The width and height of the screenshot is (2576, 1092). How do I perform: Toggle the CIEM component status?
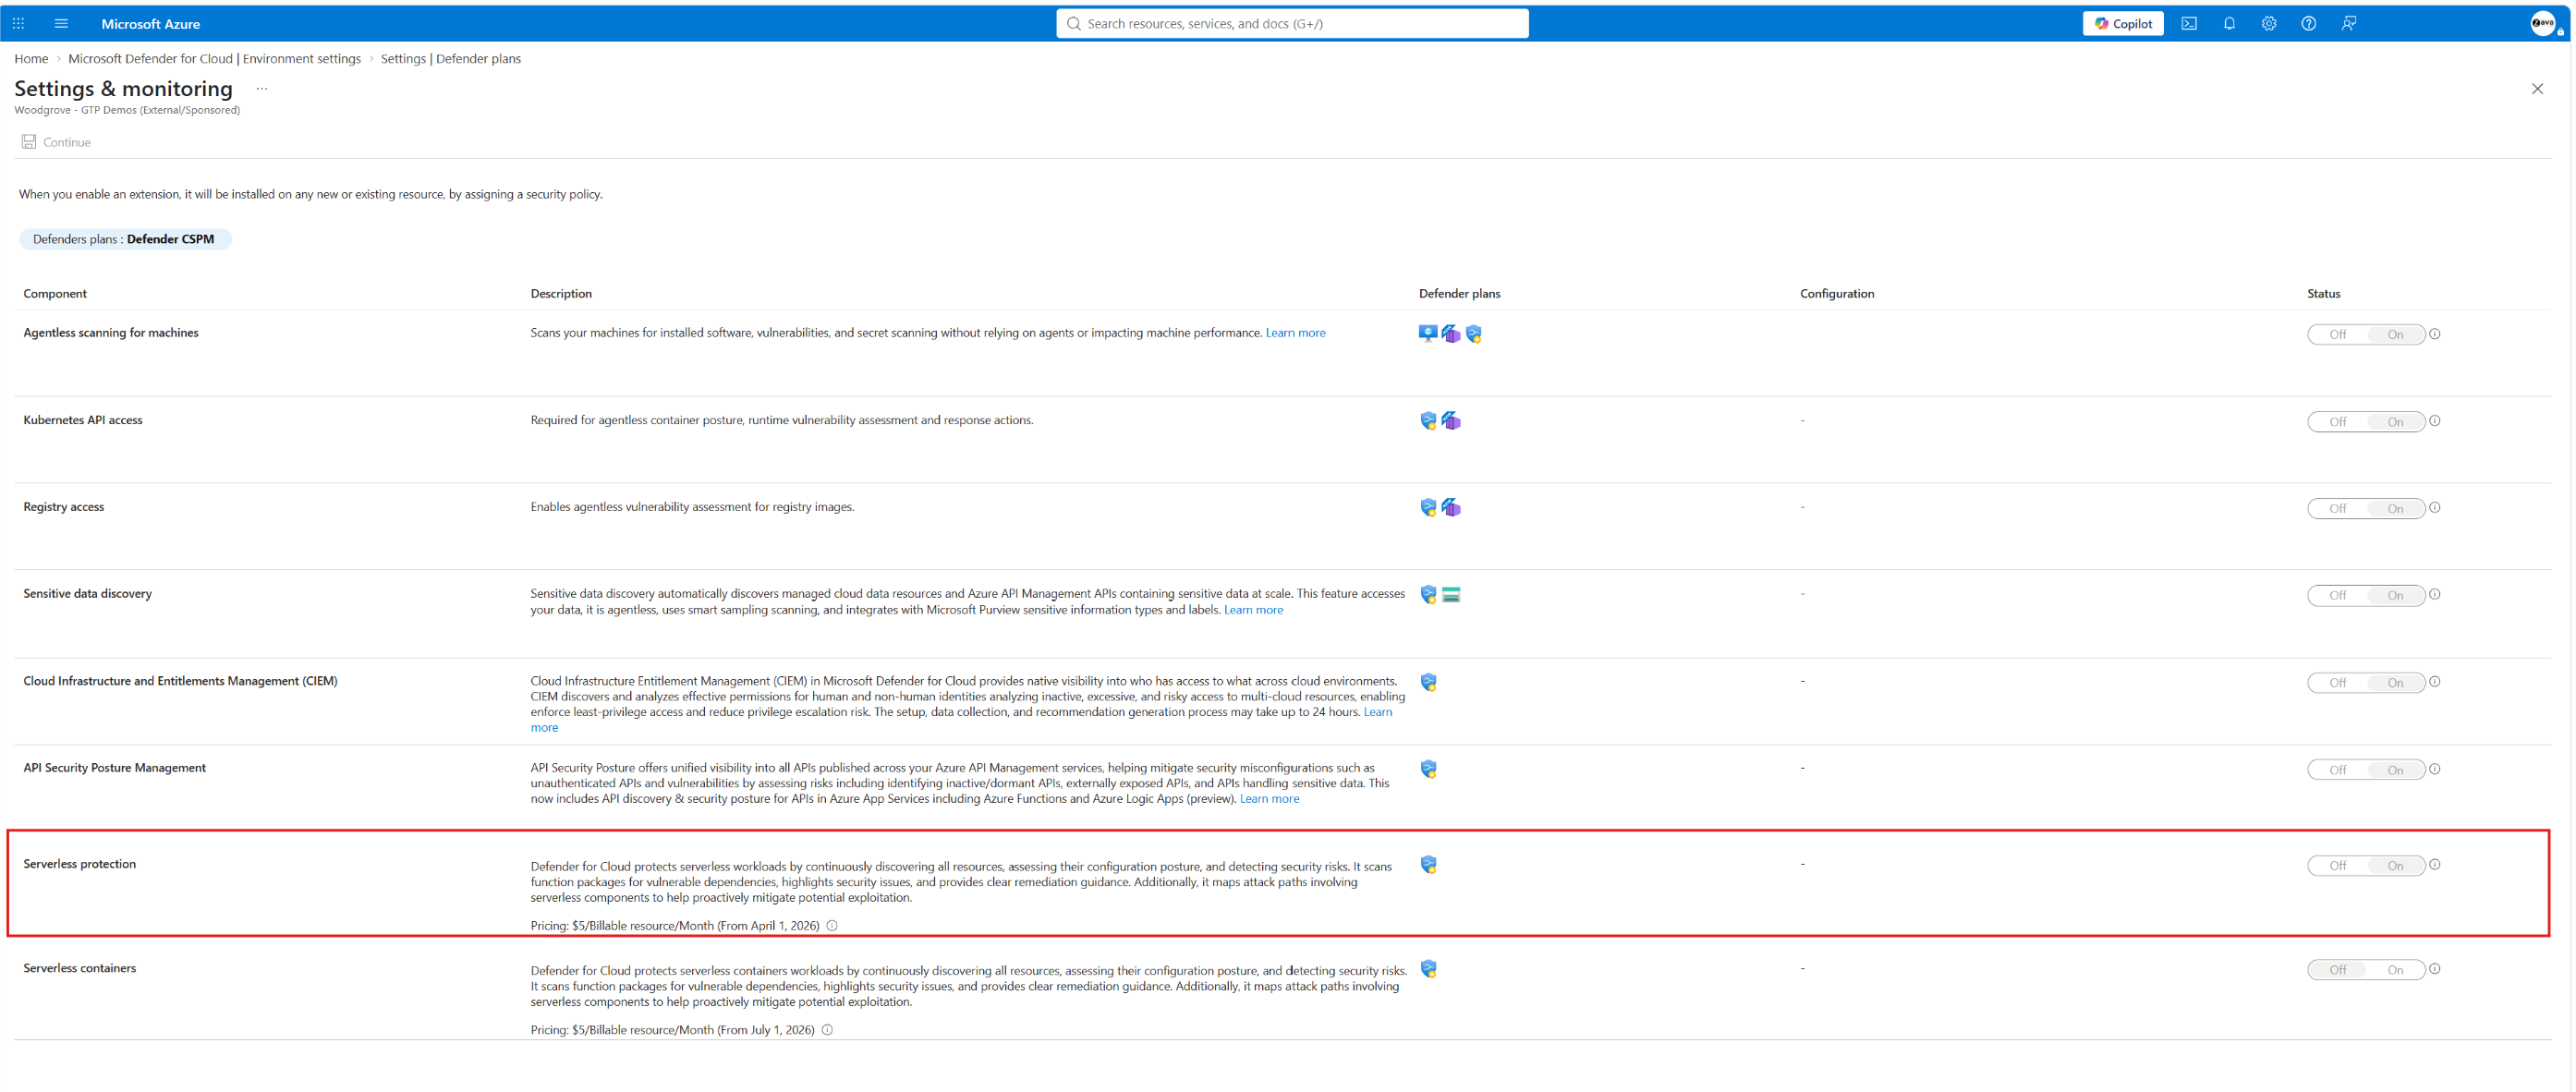(2366, 683)
